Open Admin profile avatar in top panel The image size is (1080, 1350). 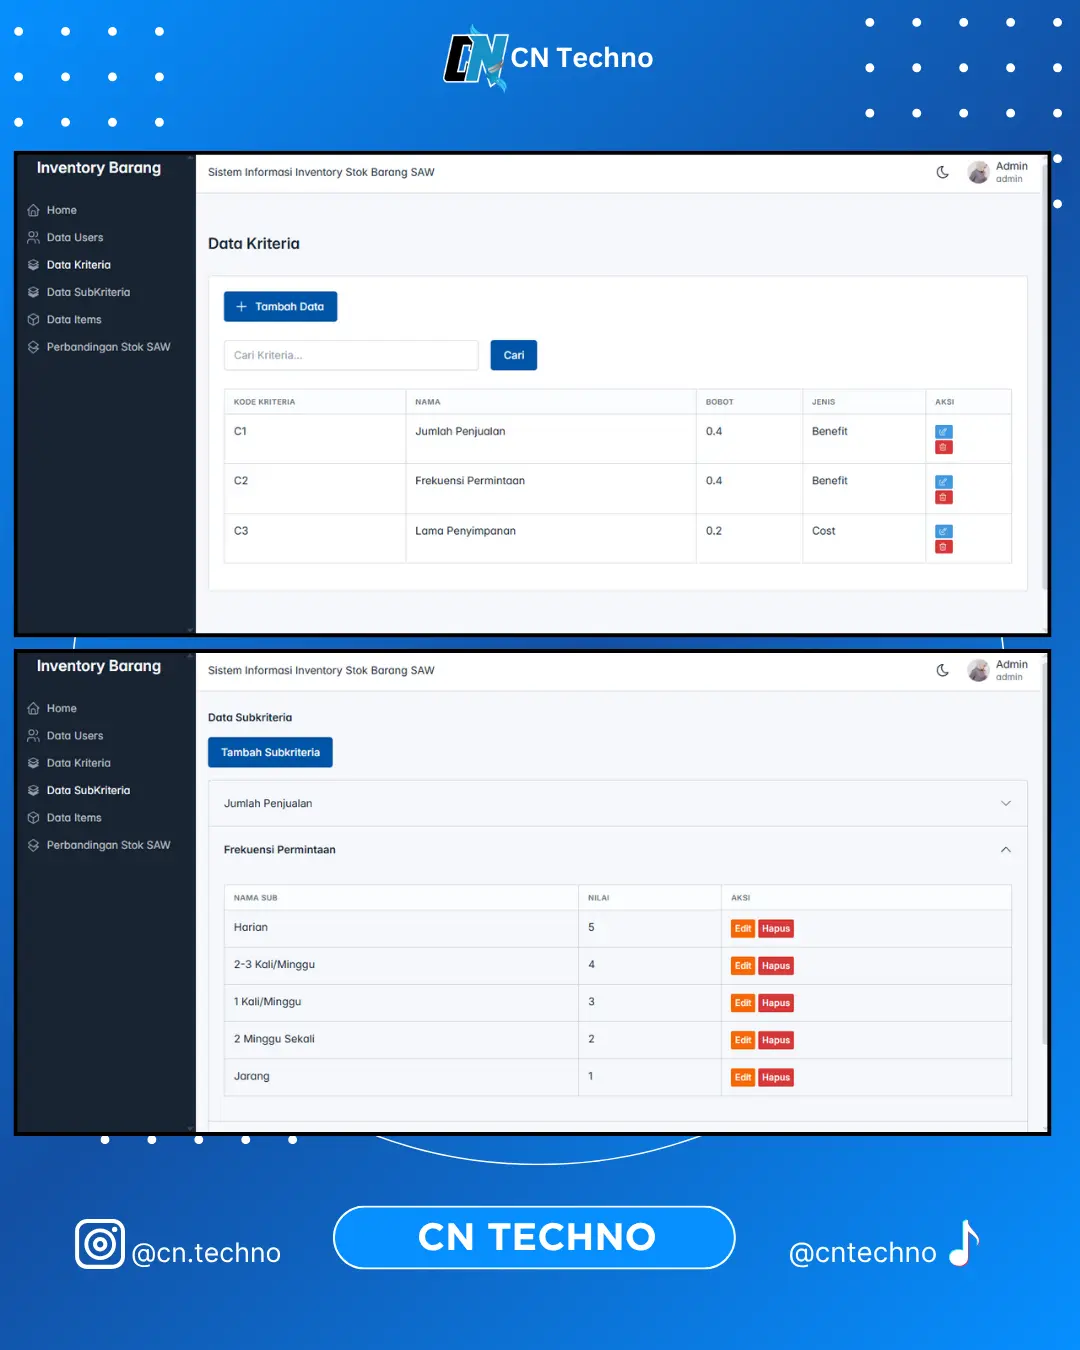[978, 172]
